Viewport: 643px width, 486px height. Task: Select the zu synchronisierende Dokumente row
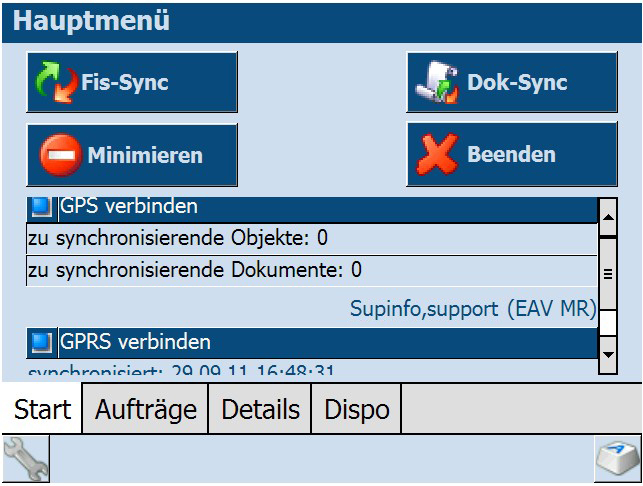point(312,271)
